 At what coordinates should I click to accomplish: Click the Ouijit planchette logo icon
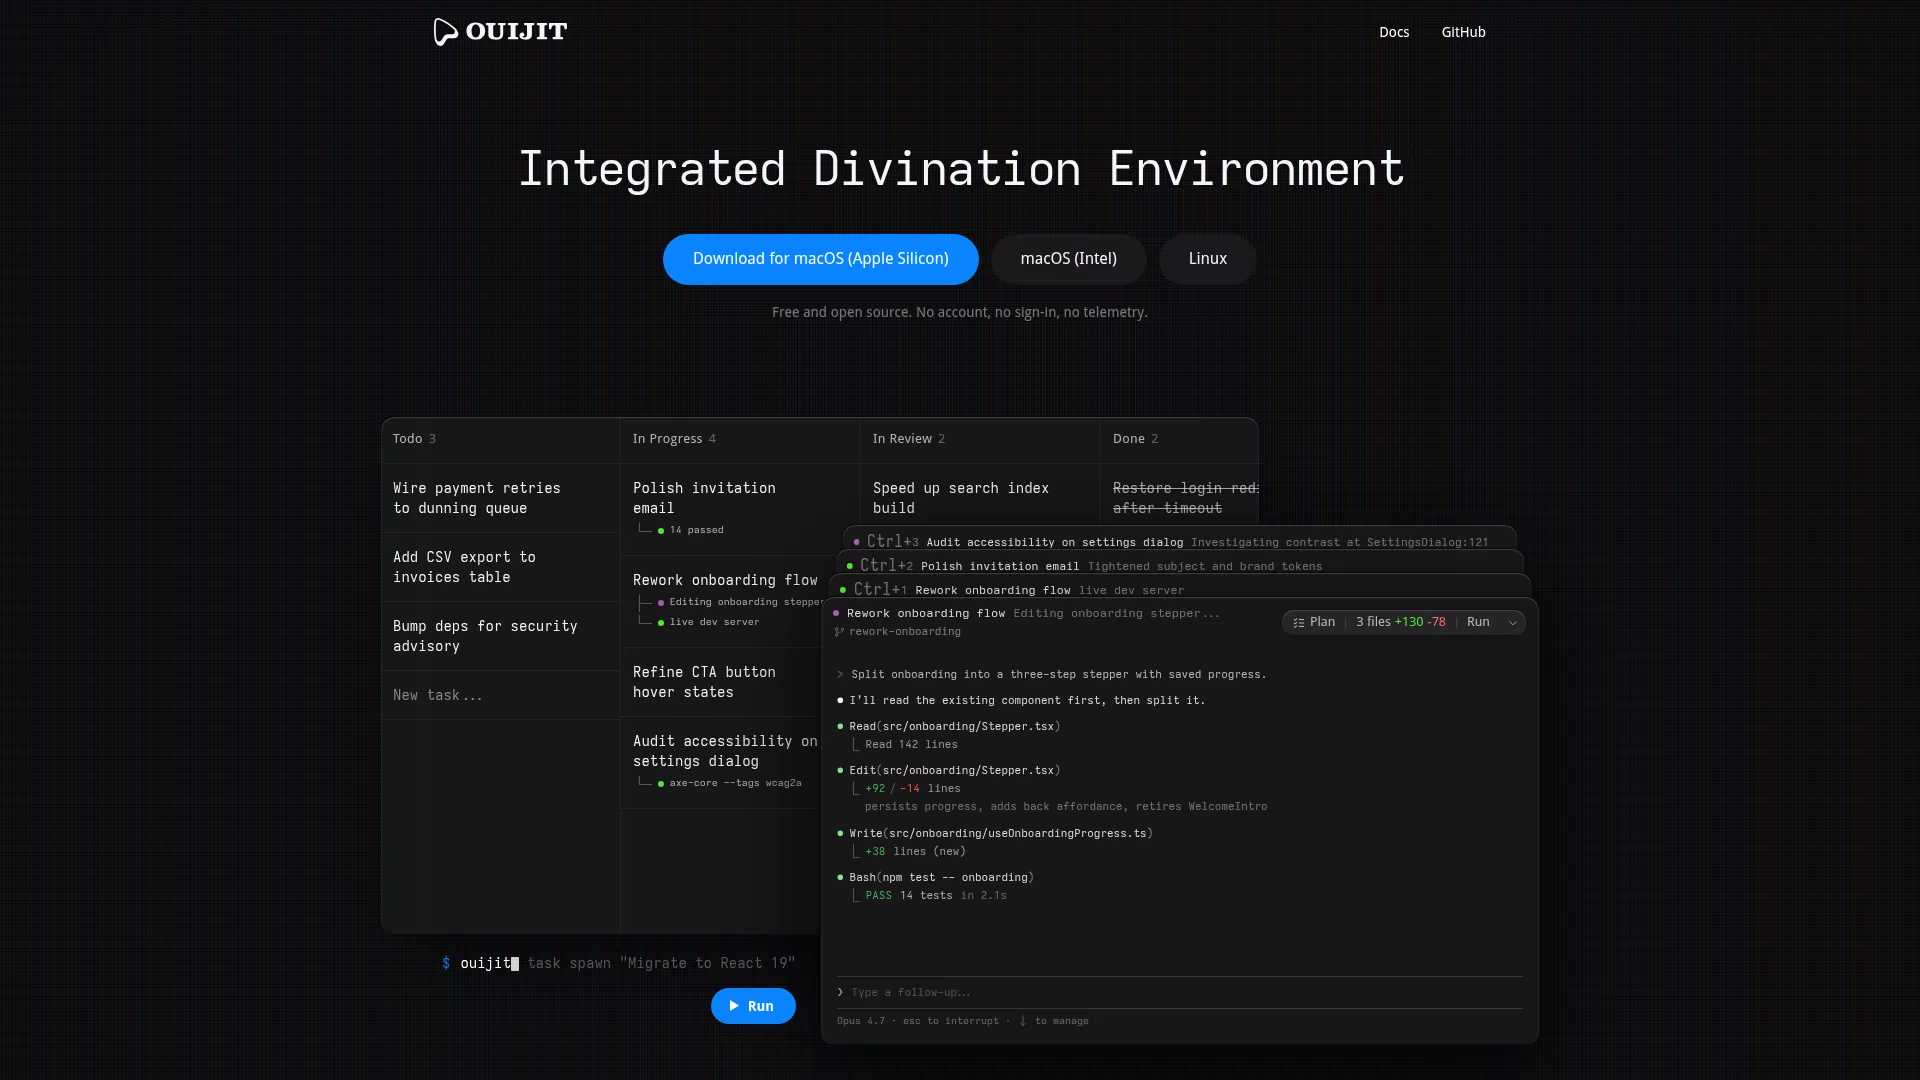[445, 32]
